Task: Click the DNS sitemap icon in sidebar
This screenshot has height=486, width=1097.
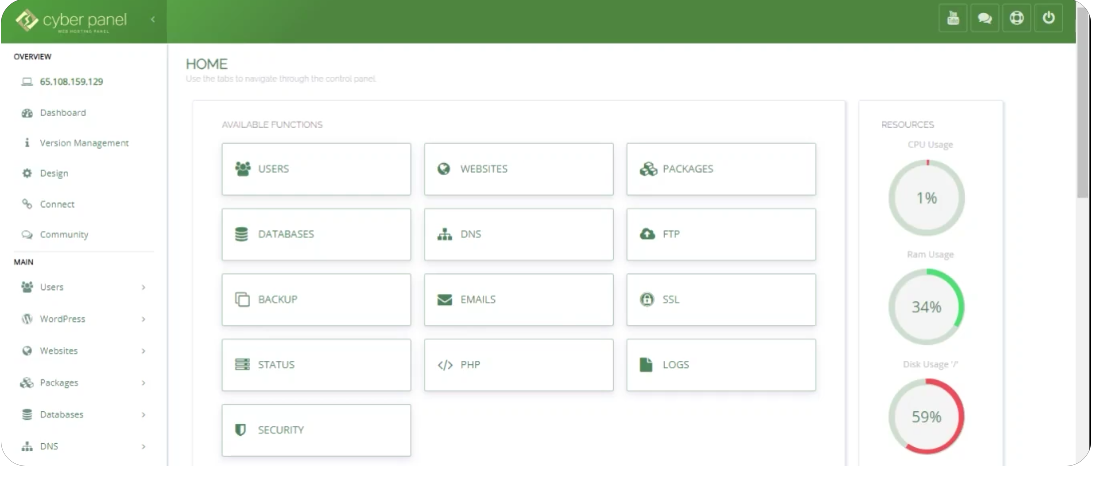Action: (27, 446)
